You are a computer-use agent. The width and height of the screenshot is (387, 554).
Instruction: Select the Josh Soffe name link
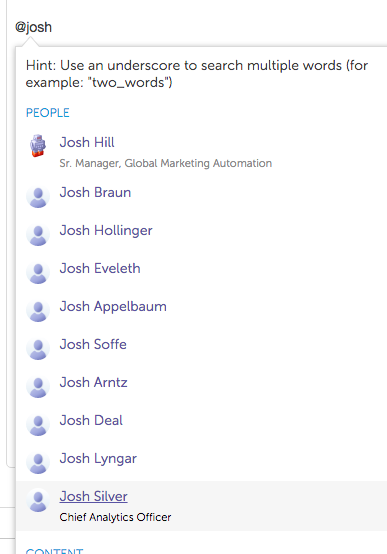(93, 344)
